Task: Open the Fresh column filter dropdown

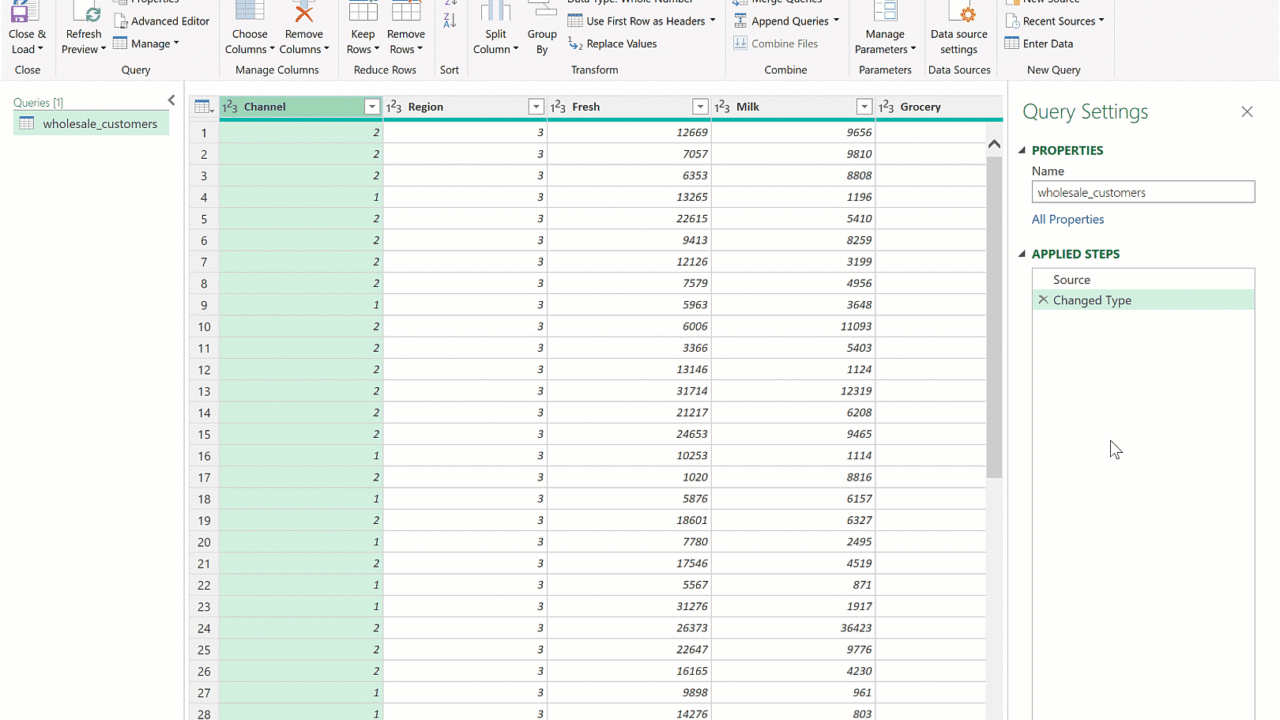Action: (x=700, y=107)
